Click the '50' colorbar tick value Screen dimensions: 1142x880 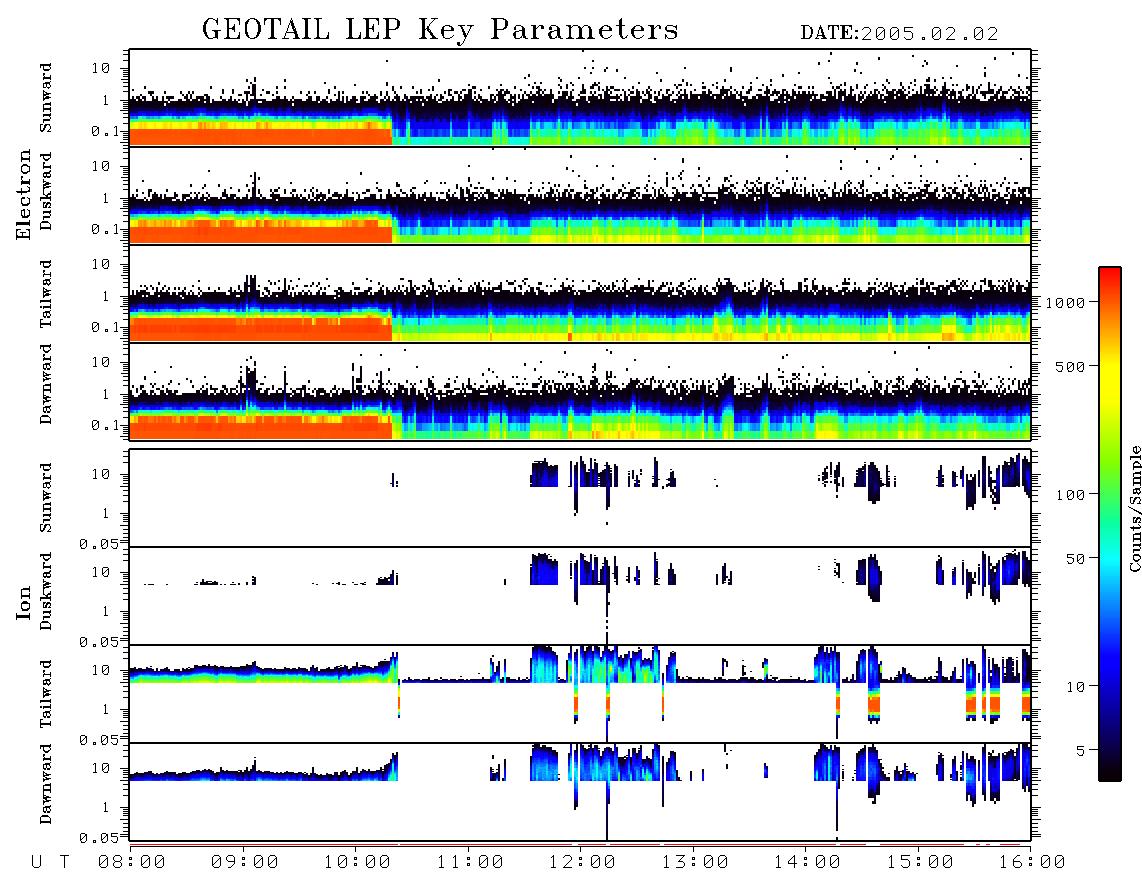(x=1076, y=559)
